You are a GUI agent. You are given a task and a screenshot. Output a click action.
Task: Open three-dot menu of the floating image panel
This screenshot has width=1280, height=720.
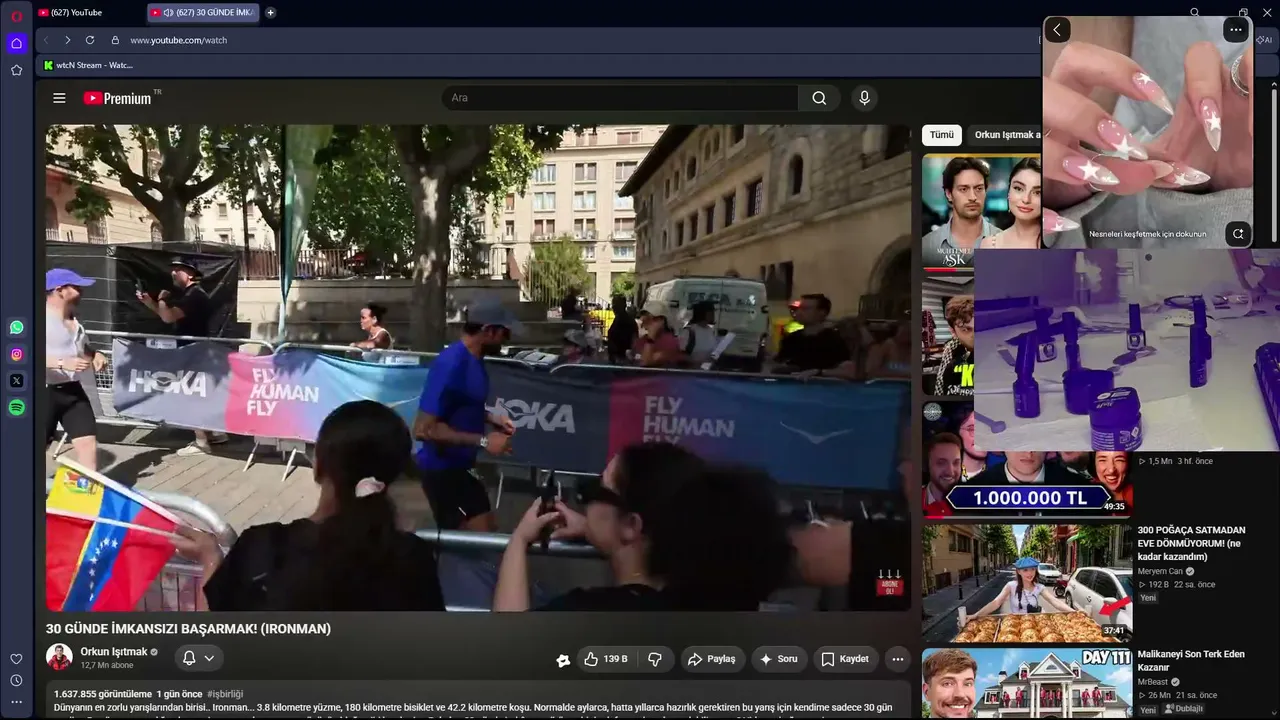coord(1236,30)
